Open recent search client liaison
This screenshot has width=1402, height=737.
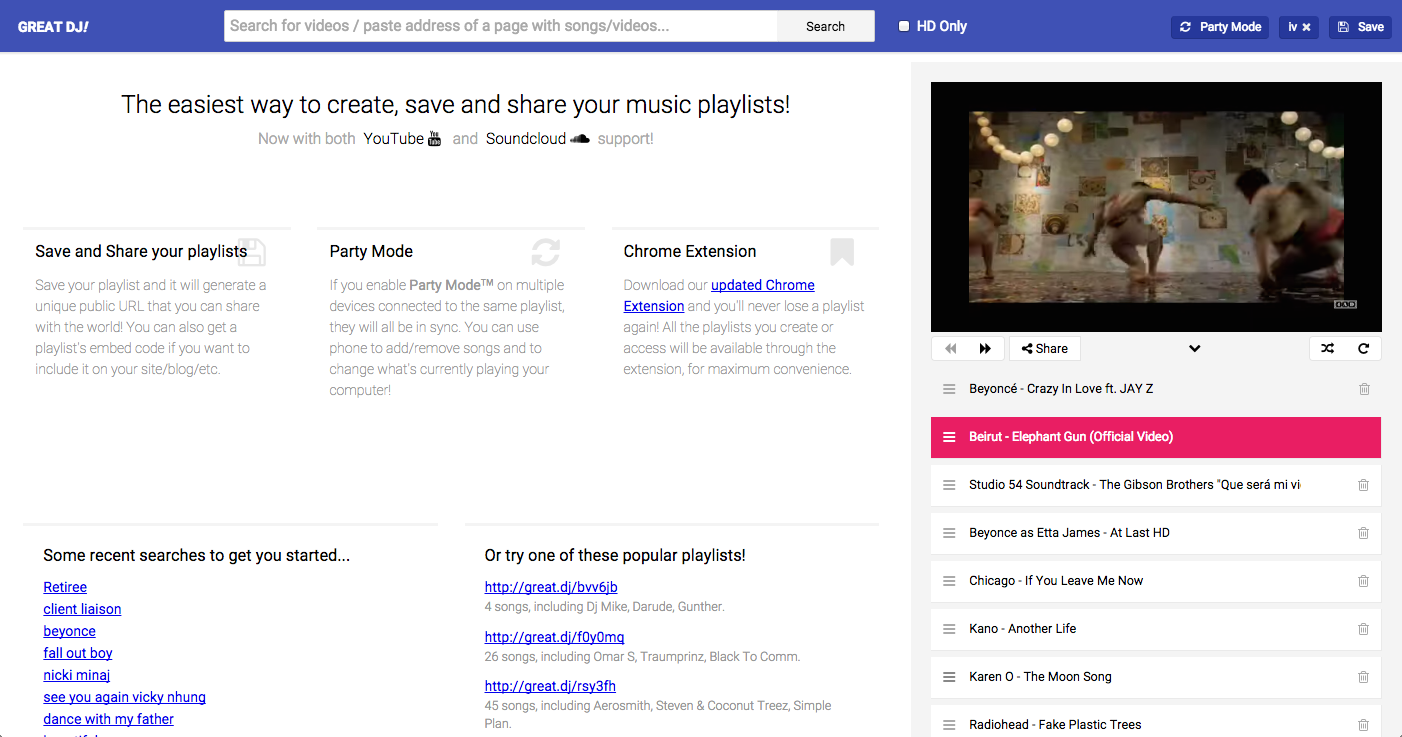pyautogui.click(x=82, y=609)
